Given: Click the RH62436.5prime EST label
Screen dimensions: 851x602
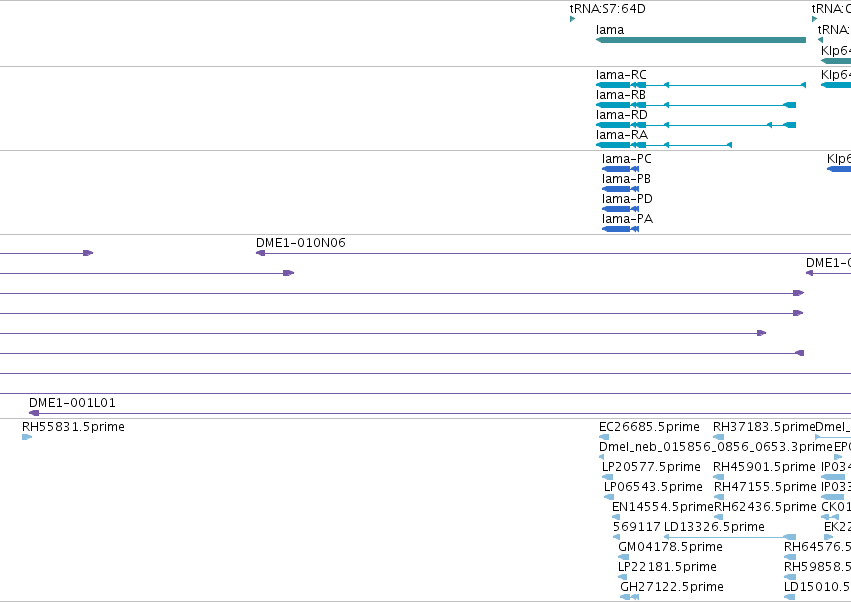Looking at the screenshot, I should 765,506.
